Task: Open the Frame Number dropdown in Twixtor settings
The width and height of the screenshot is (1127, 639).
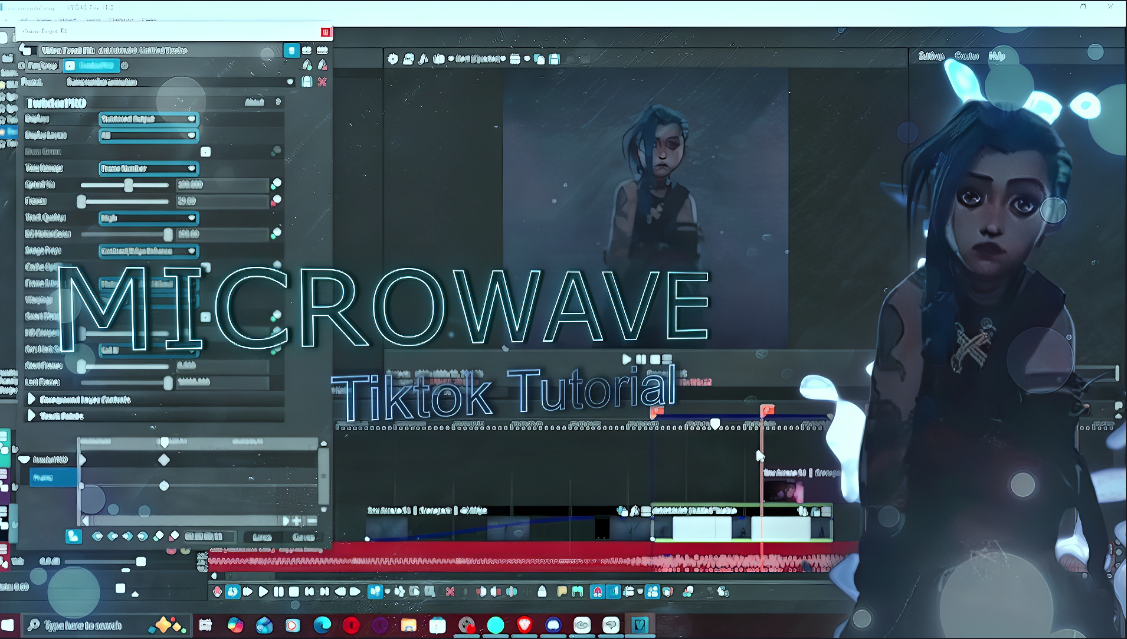Action: point(148,168)
